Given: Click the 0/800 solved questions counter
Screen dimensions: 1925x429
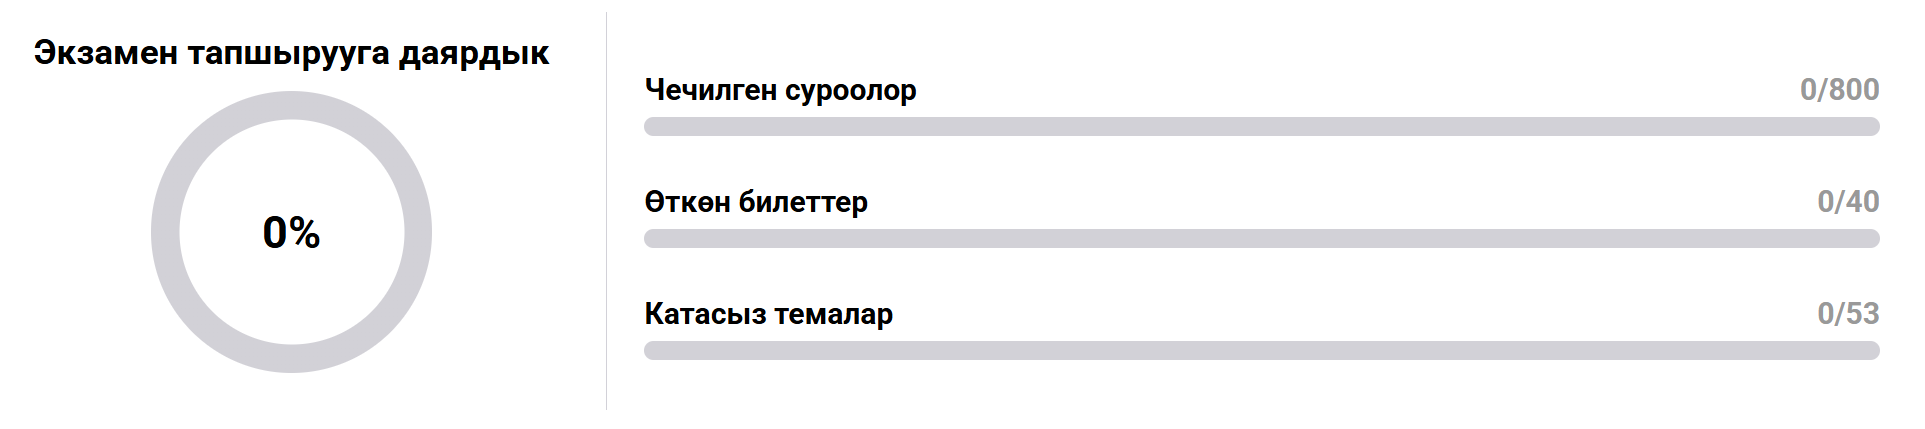Looking at the screenshot, I should pyautogui.click(x=1839, y=90).
